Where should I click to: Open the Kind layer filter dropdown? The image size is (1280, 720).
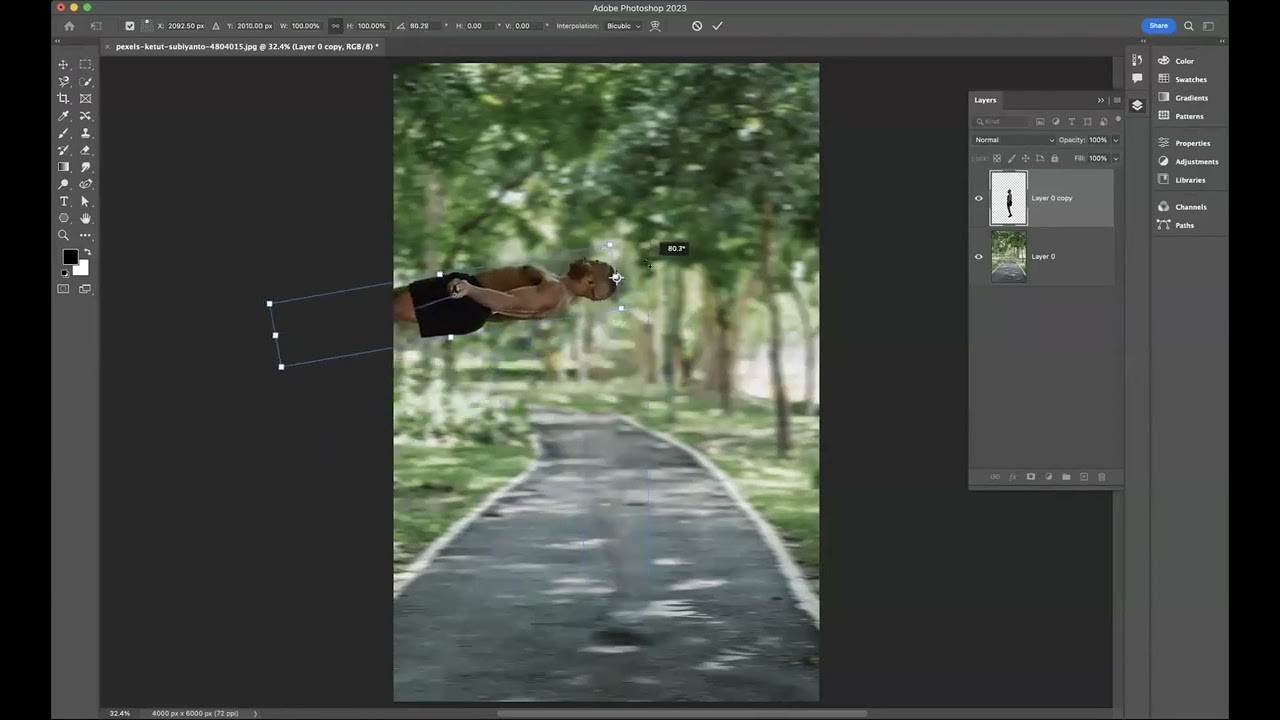1003,122
